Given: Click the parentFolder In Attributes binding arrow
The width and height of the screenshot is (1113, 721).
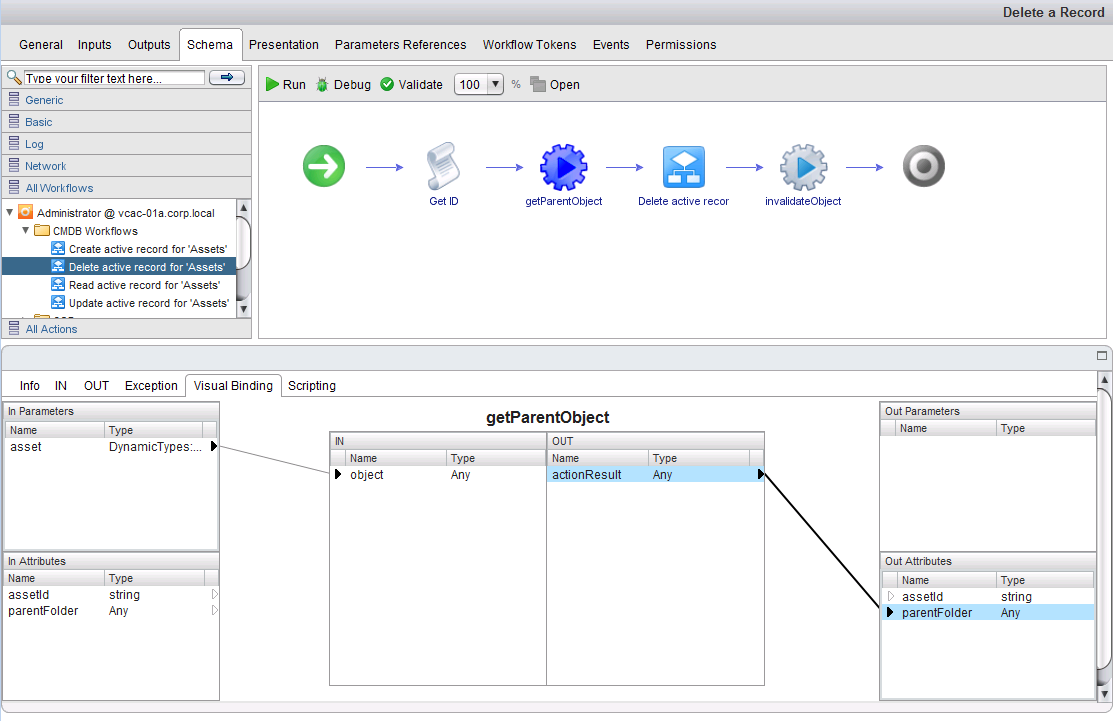Looking at the screenshot, I should [x=214, y=610].
